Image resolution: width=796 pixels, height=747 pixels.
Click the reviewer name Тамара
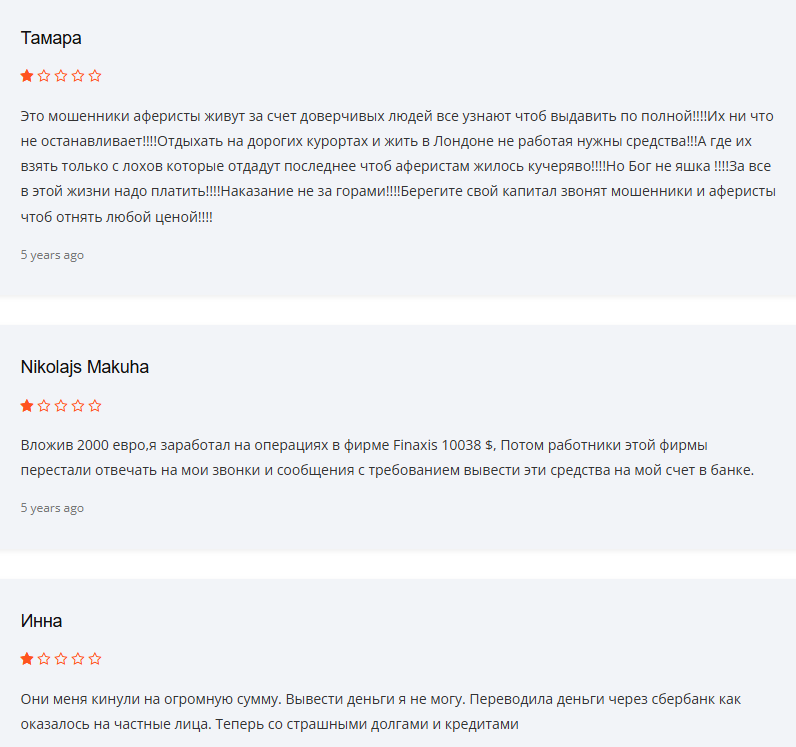51,38
